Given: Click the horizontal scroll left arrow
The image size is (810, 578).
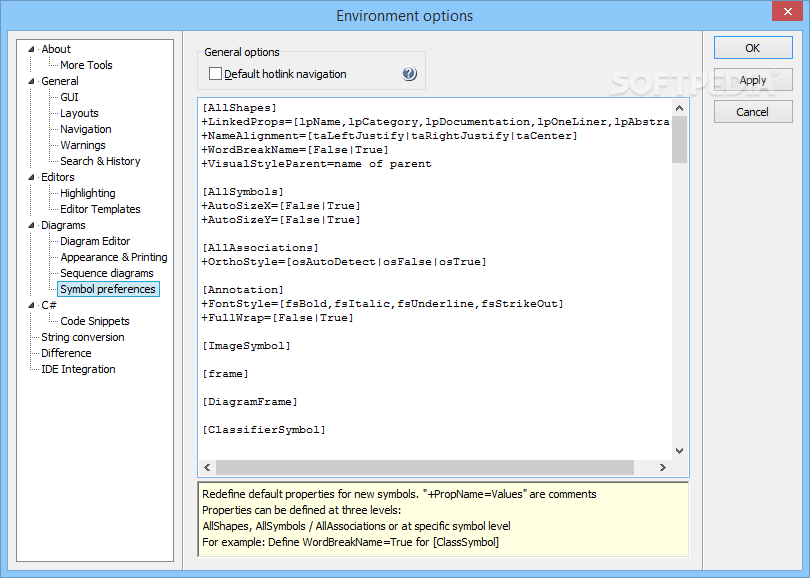Looking at the screenshot, I should coord(207,467).
